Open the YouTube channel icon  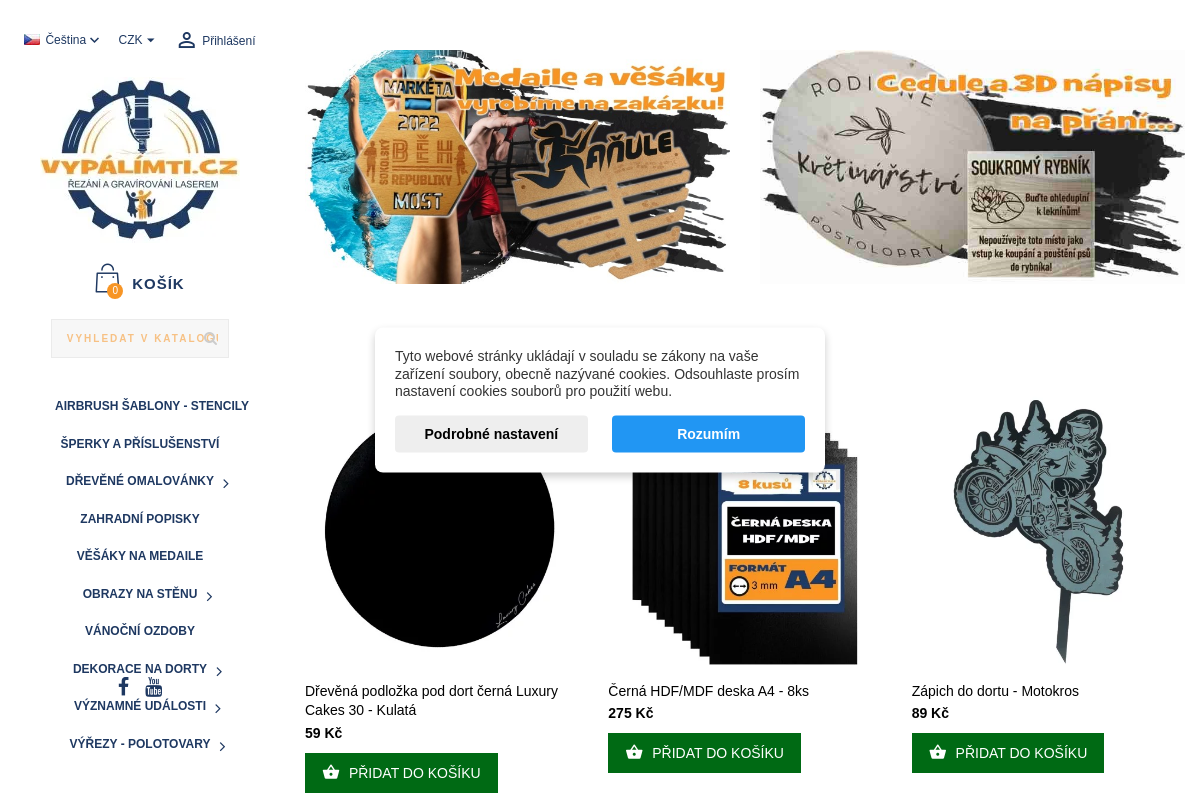154,687
